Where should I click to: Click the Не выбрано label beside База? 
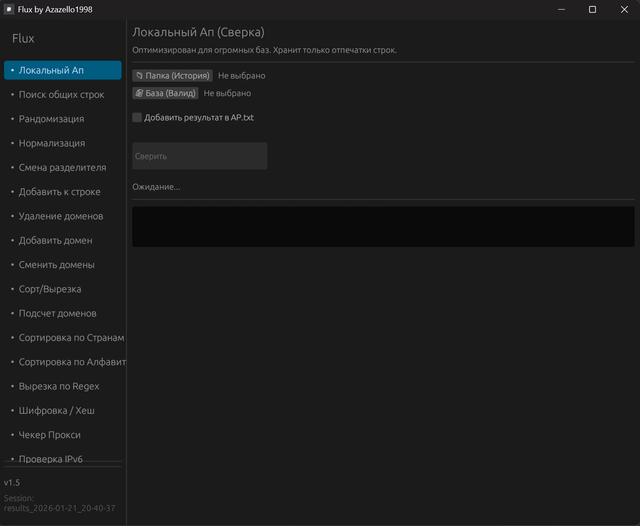tap(227, 93)
